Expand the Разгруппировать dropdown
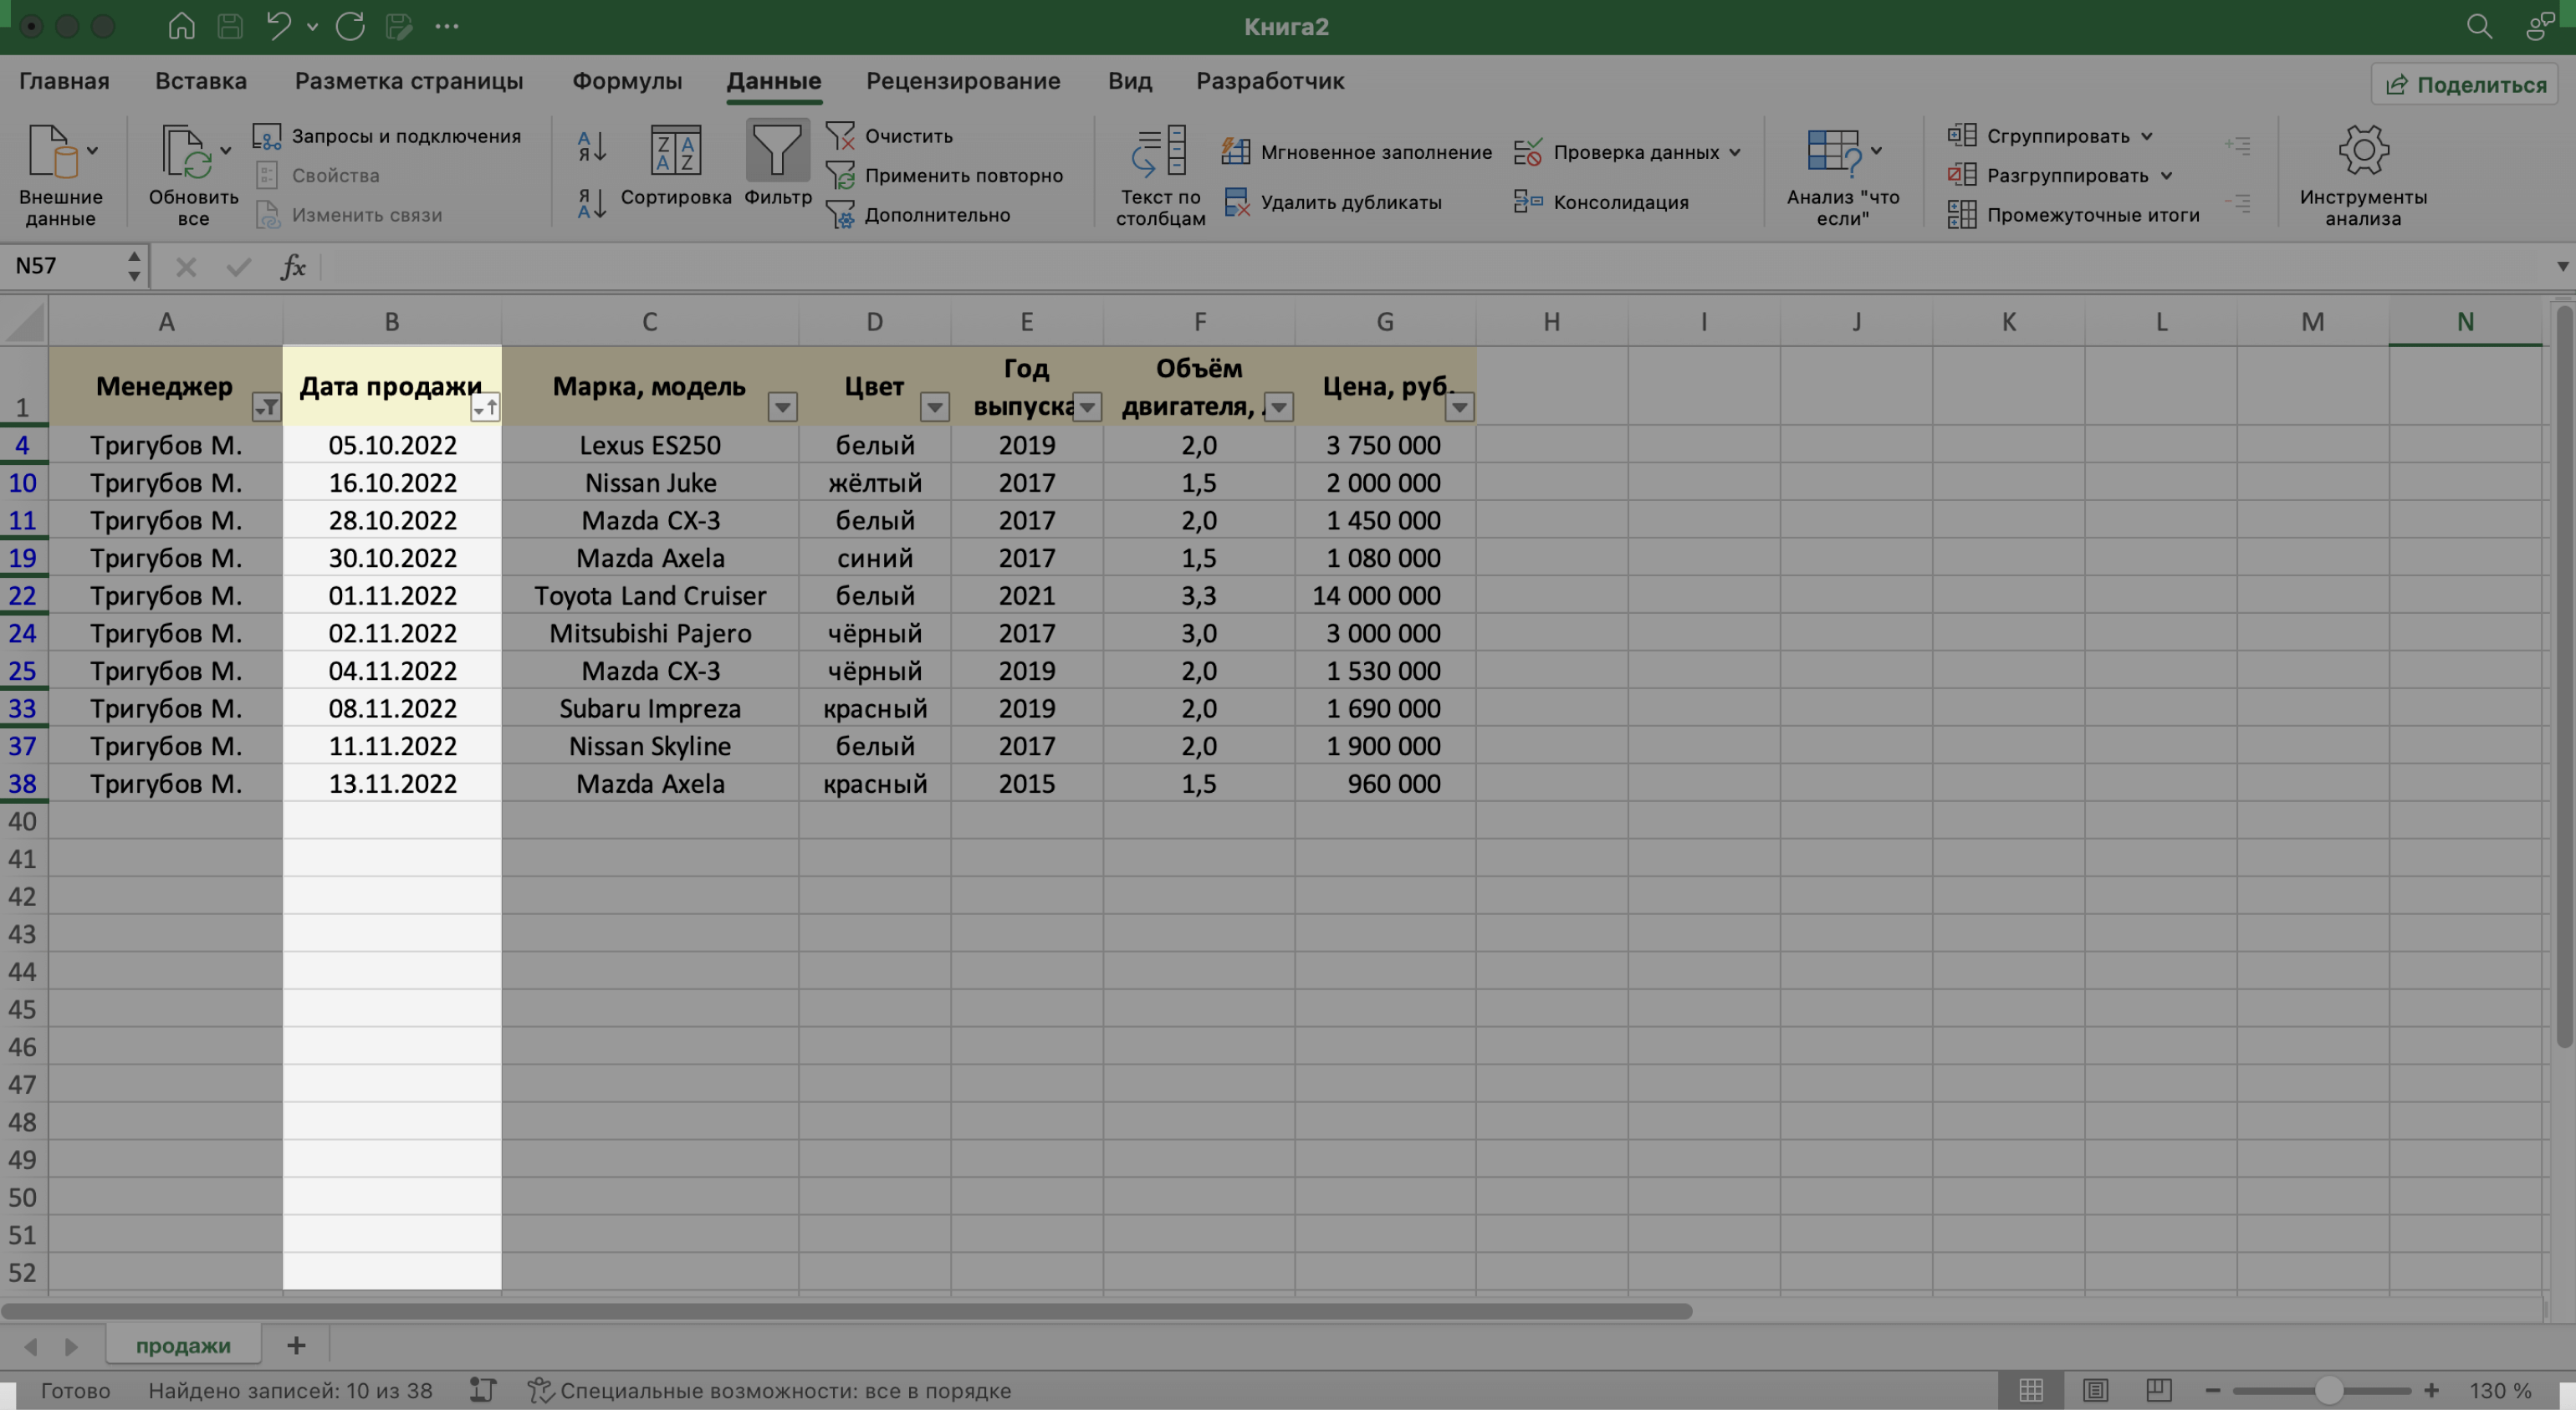The image size is (2576, 1410). pyautogui.click(x=2165, y=176)
